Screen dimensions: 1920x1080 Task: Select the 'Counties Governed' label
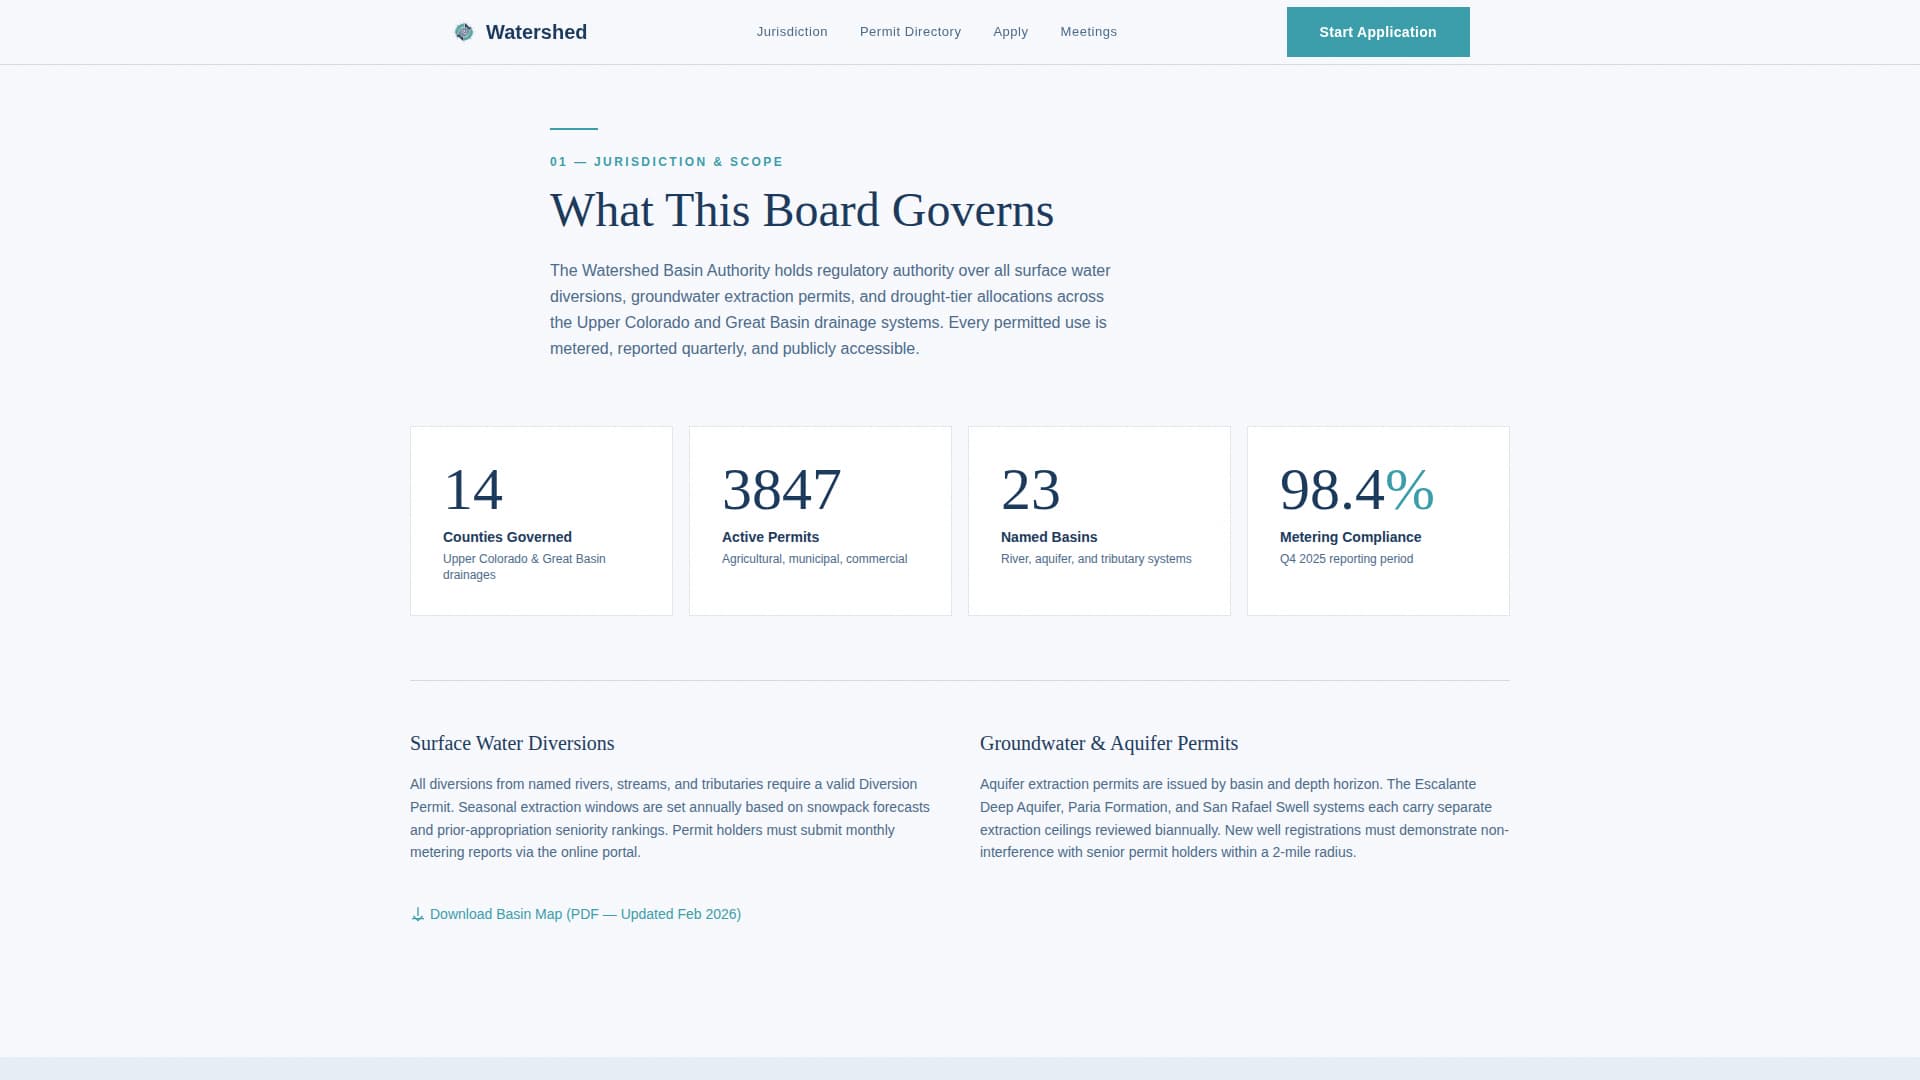(507, 537)
